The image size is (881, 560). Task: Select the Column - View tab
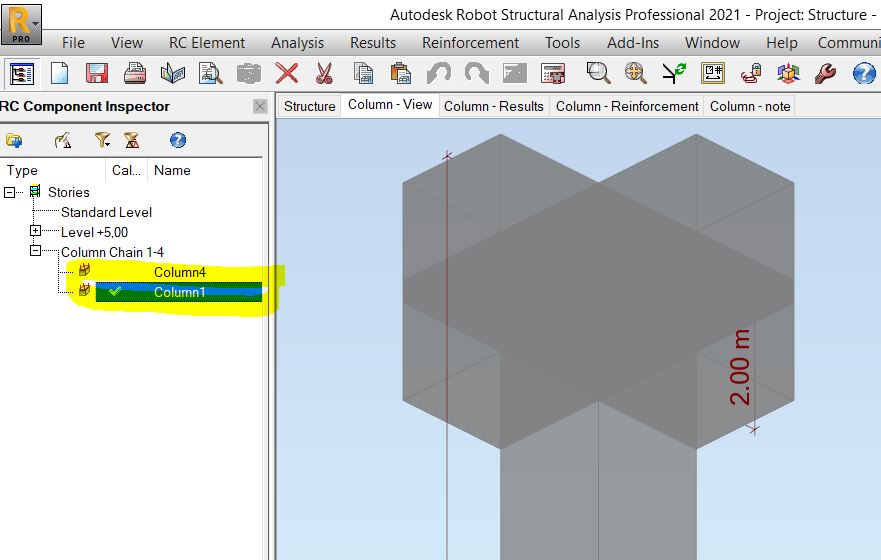coord(390,105)
